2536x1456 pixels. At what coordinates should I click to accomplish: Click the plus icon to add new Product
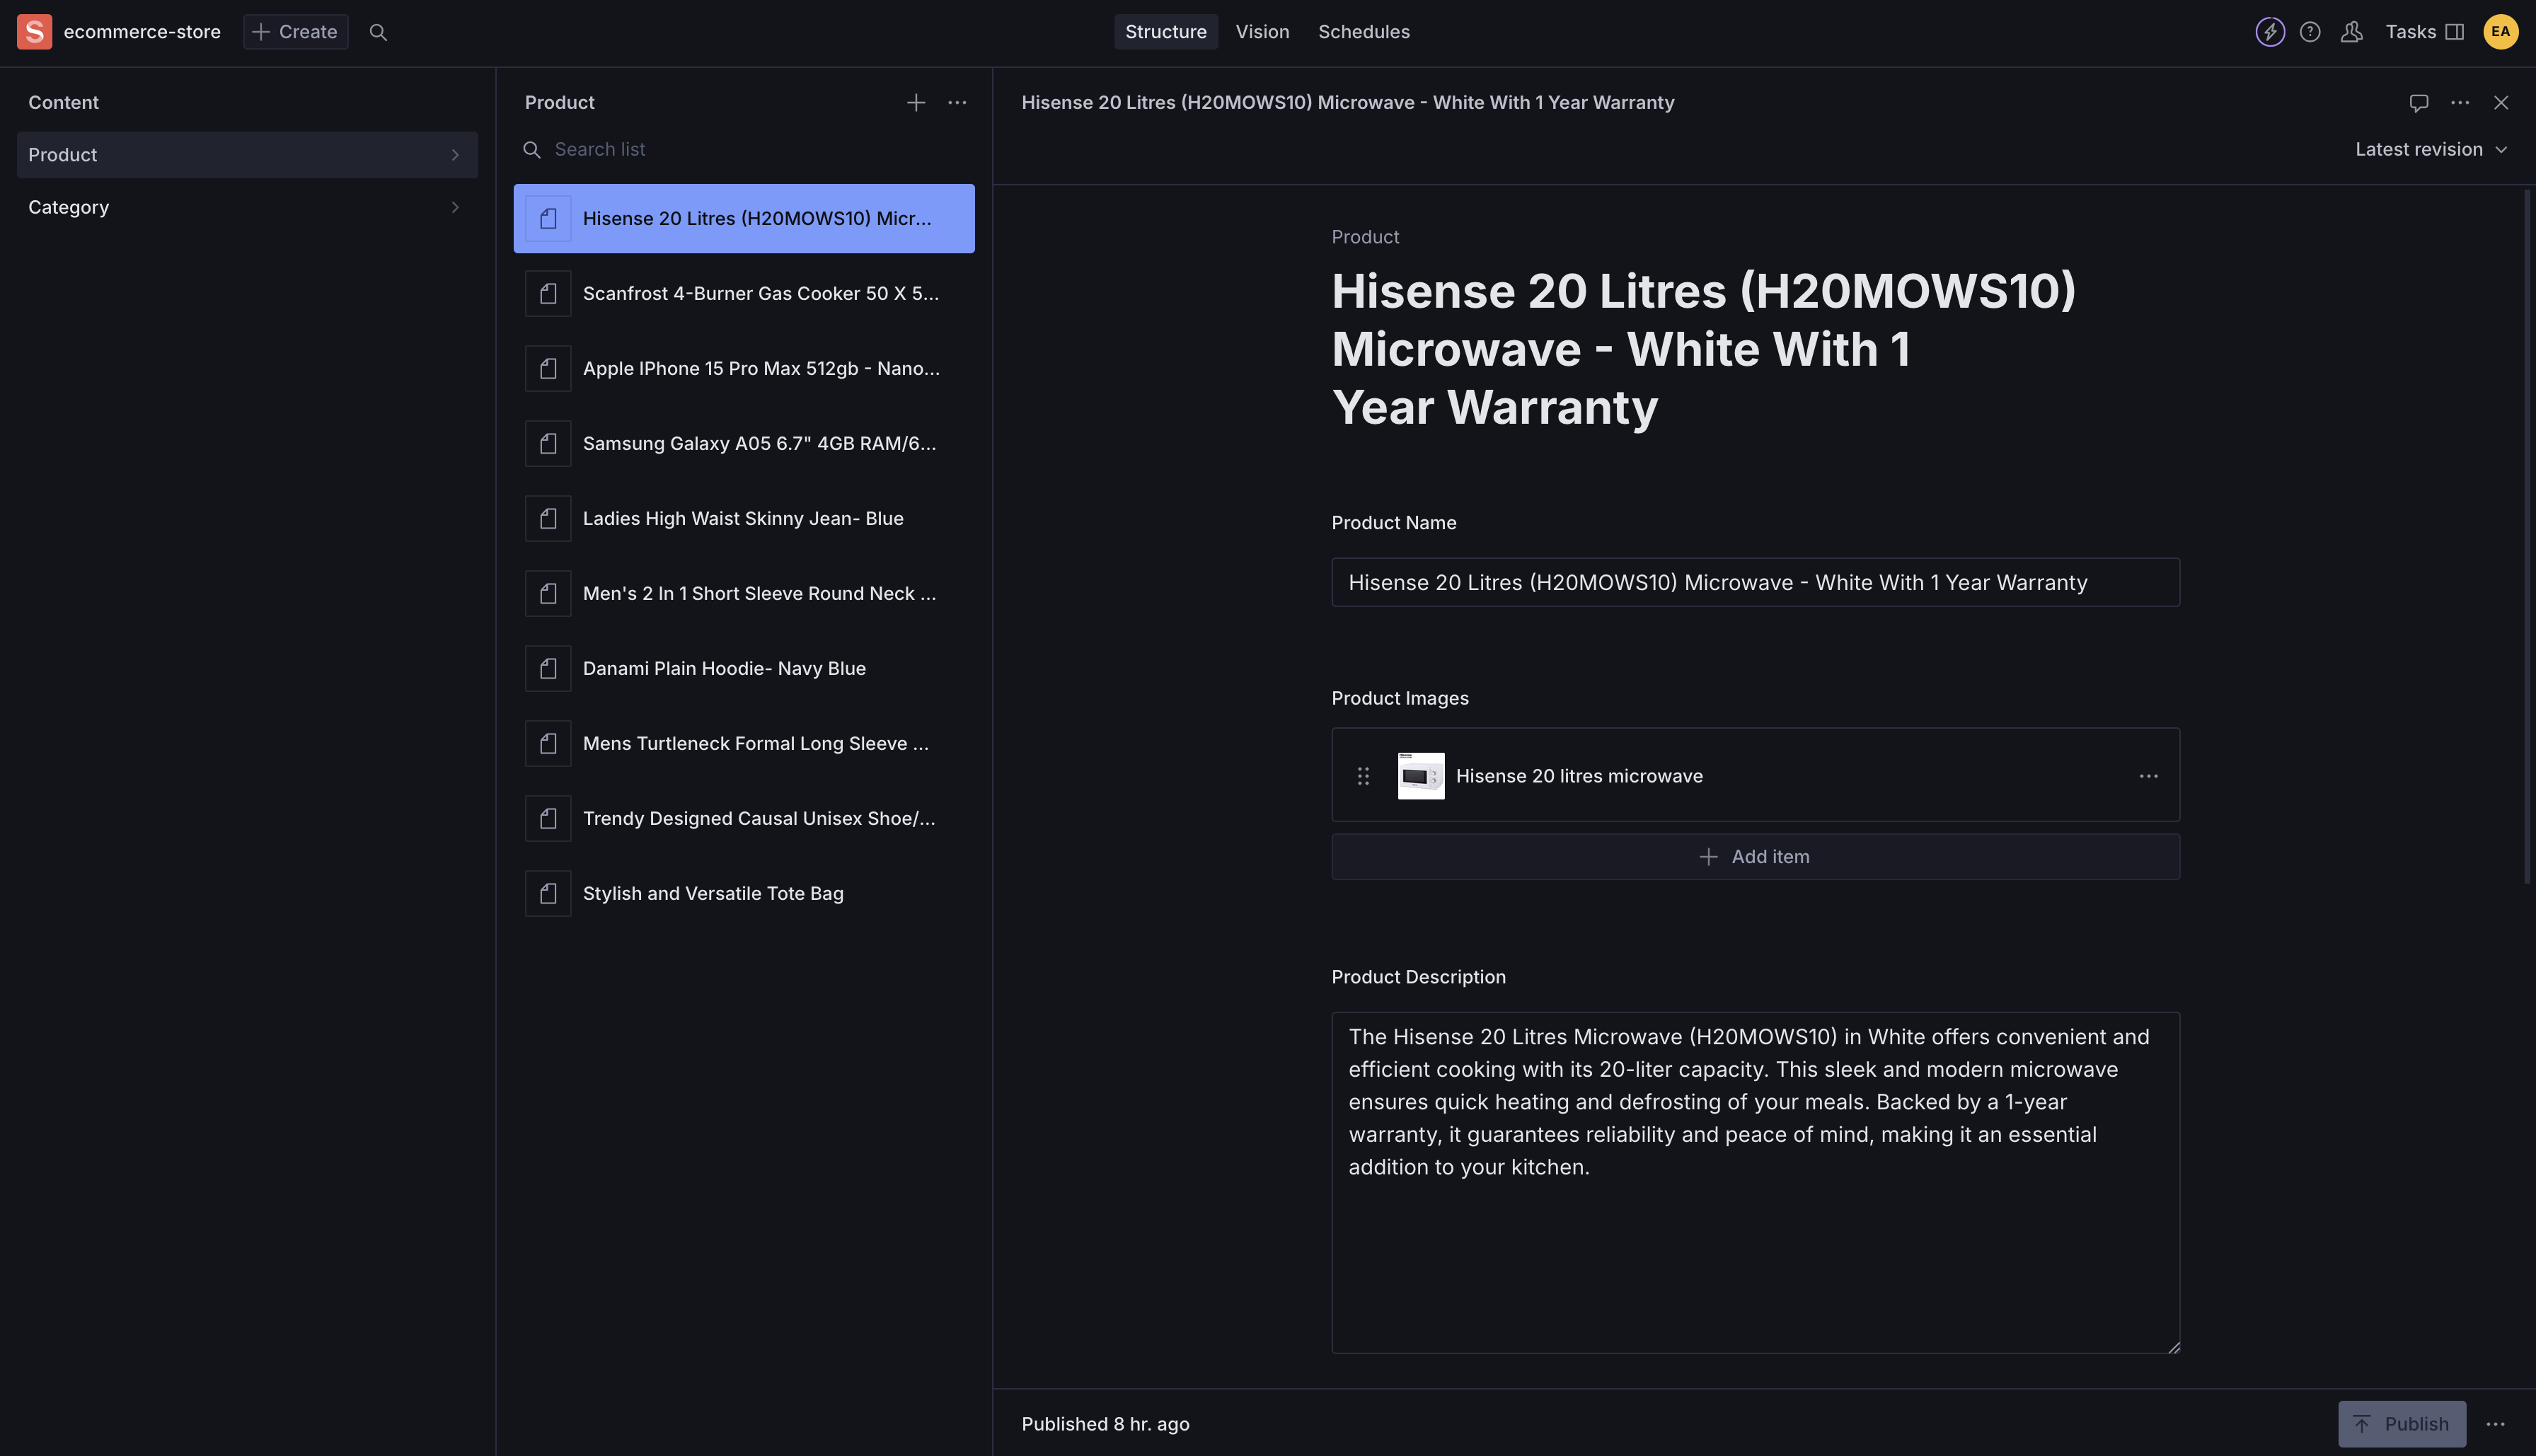(x=915, y=102)
